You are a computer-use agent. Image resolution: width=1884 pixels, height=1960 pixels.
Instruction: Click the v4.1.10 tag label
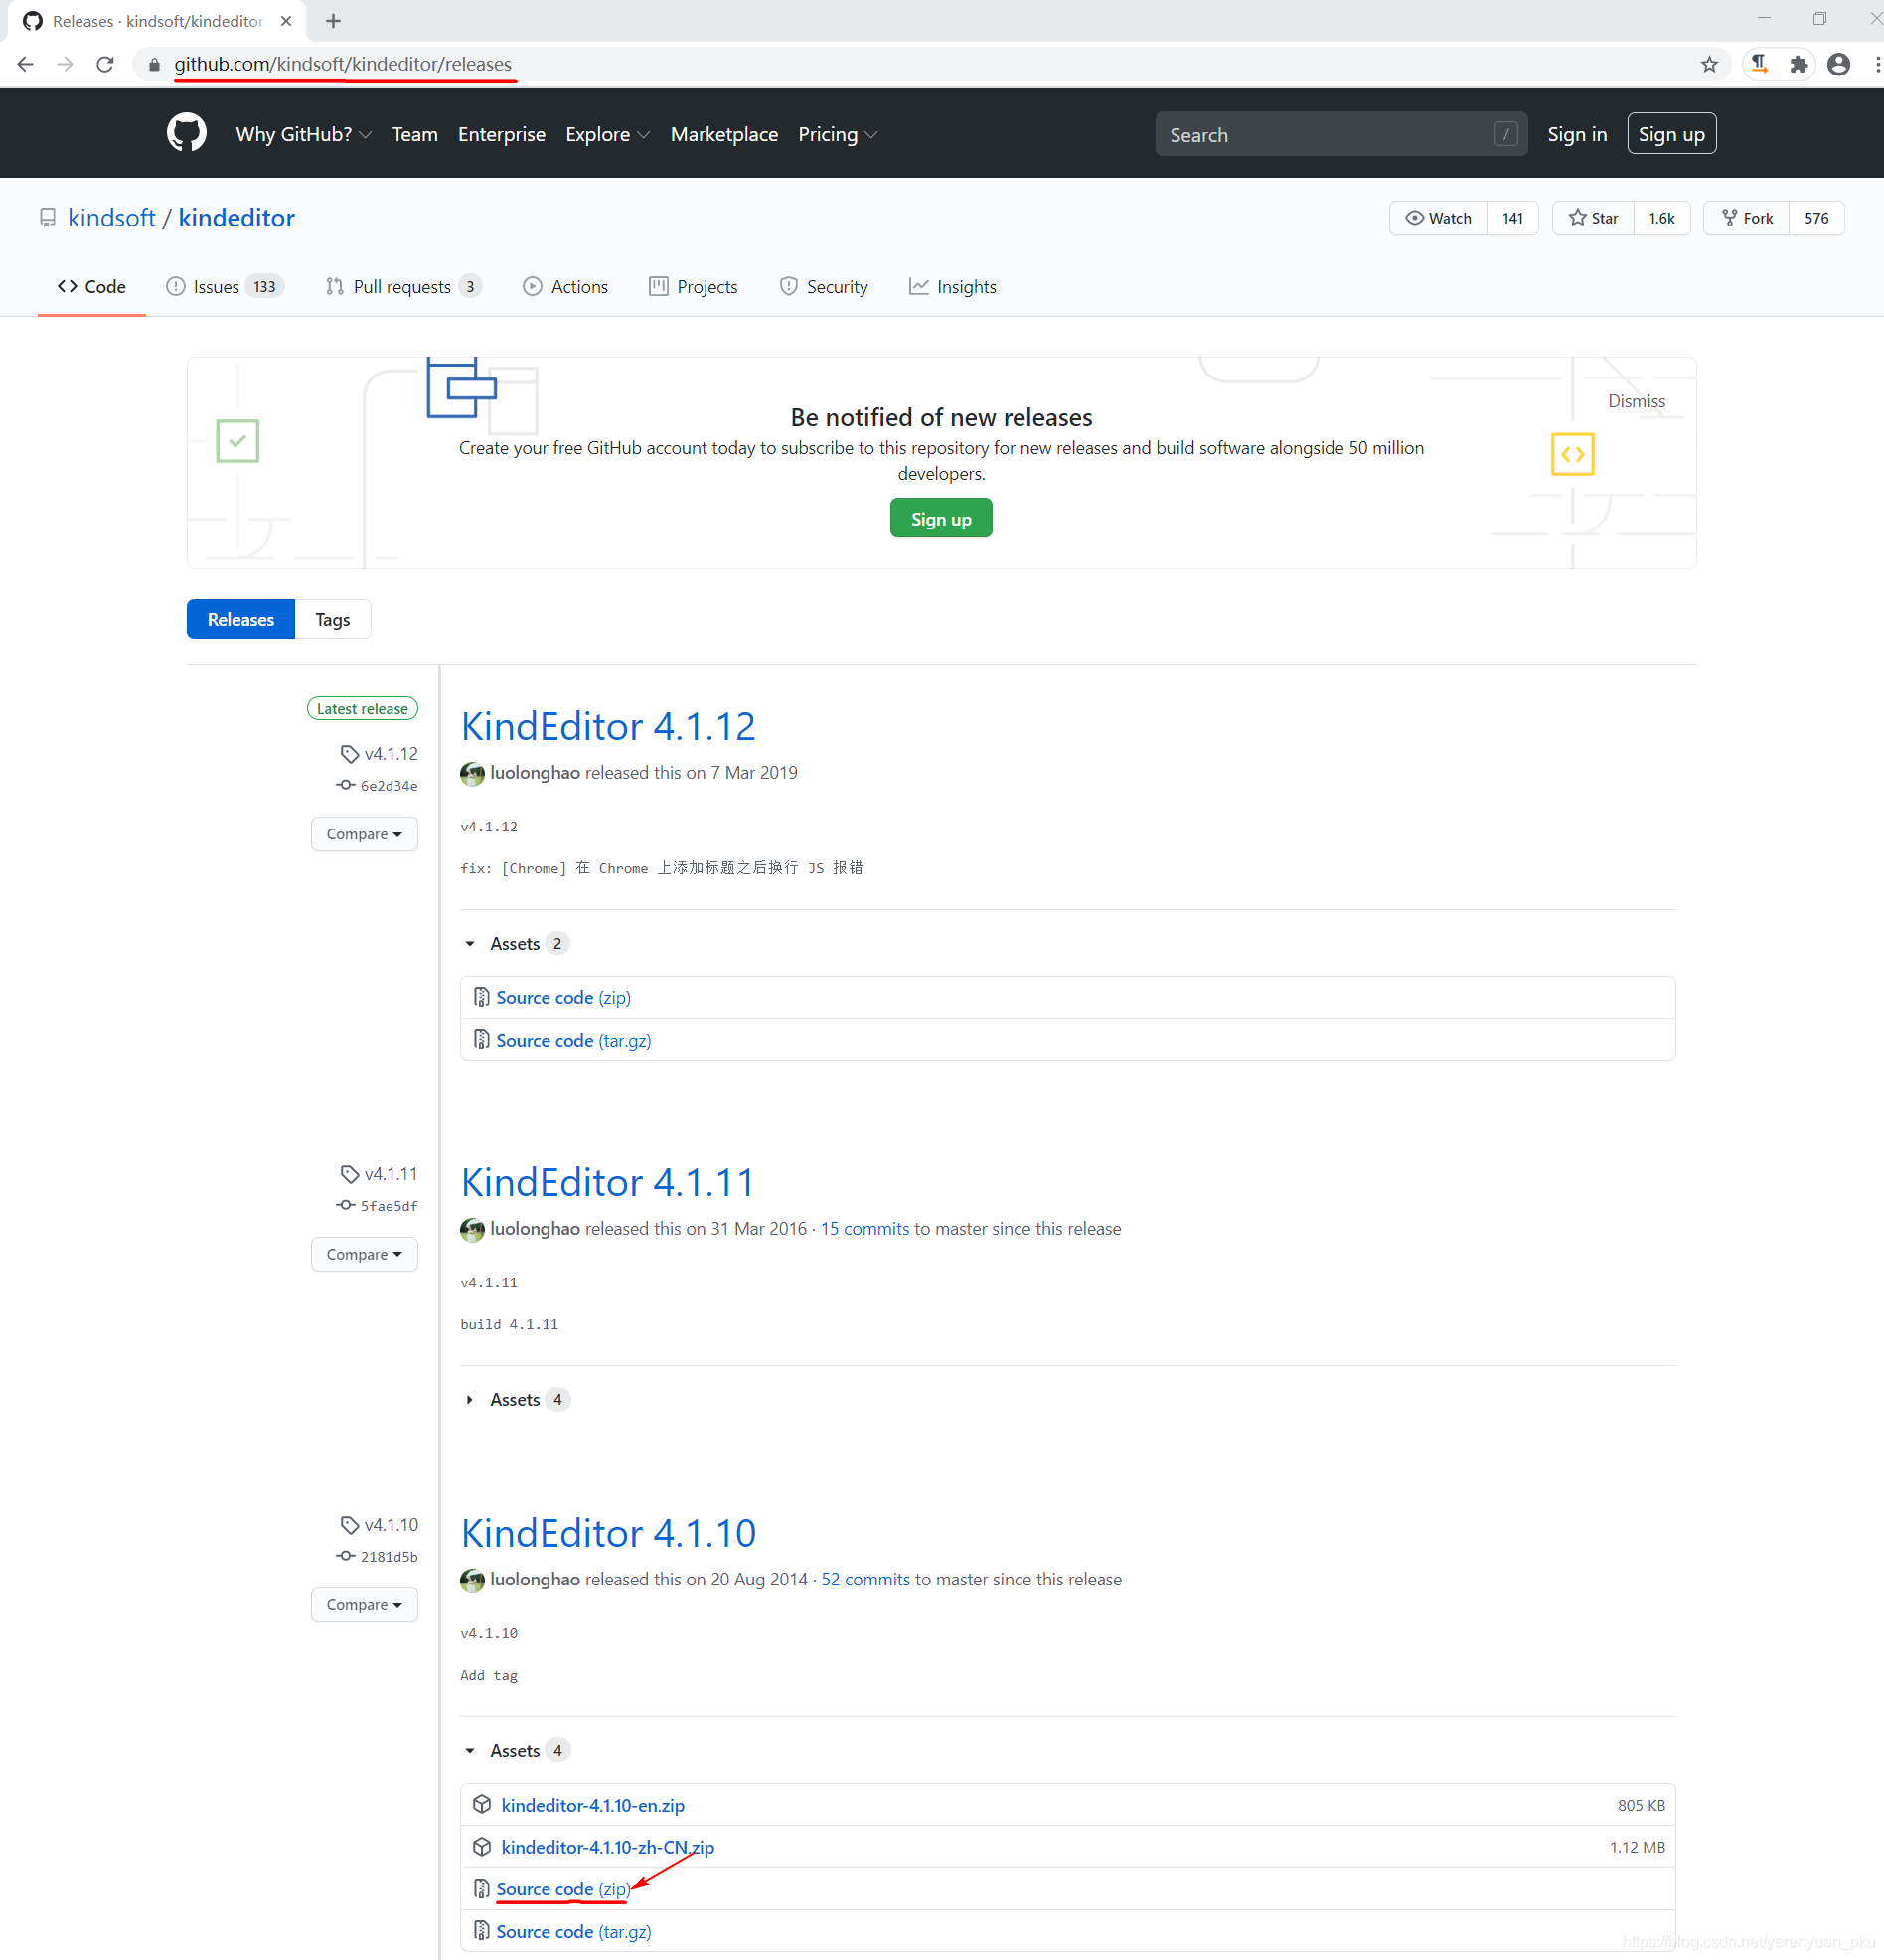point(391,1524)
